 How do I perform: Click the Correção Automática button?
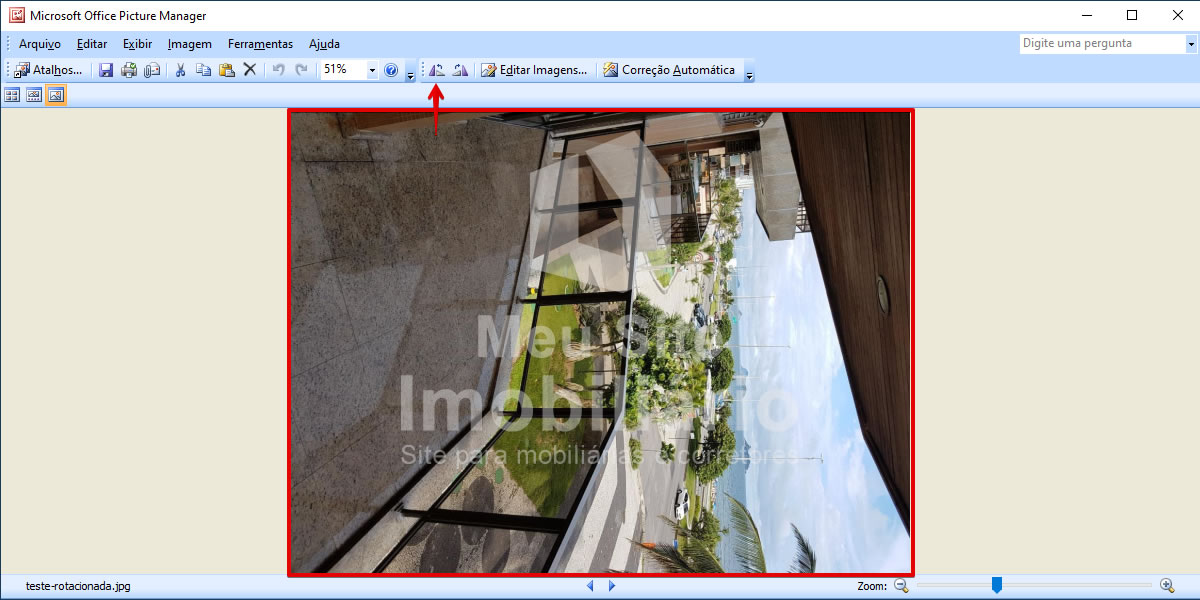click(x=669, y=70)
